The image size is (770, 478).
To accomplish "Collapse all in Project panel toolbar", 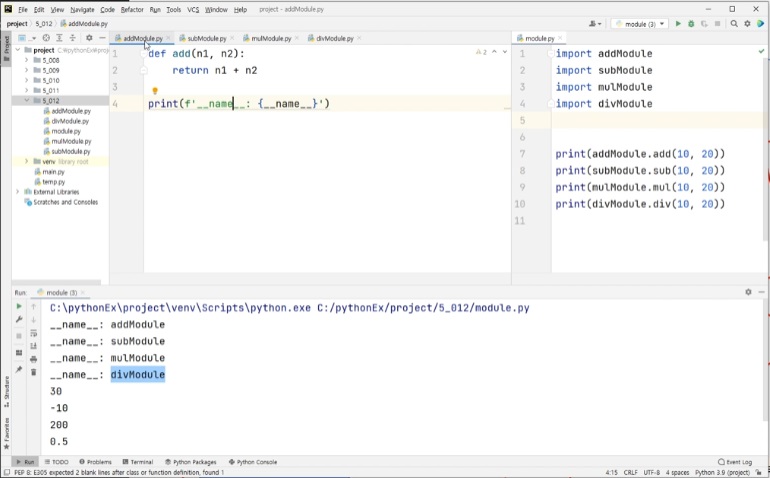I will pyautogui.click(x=72, y=38).
